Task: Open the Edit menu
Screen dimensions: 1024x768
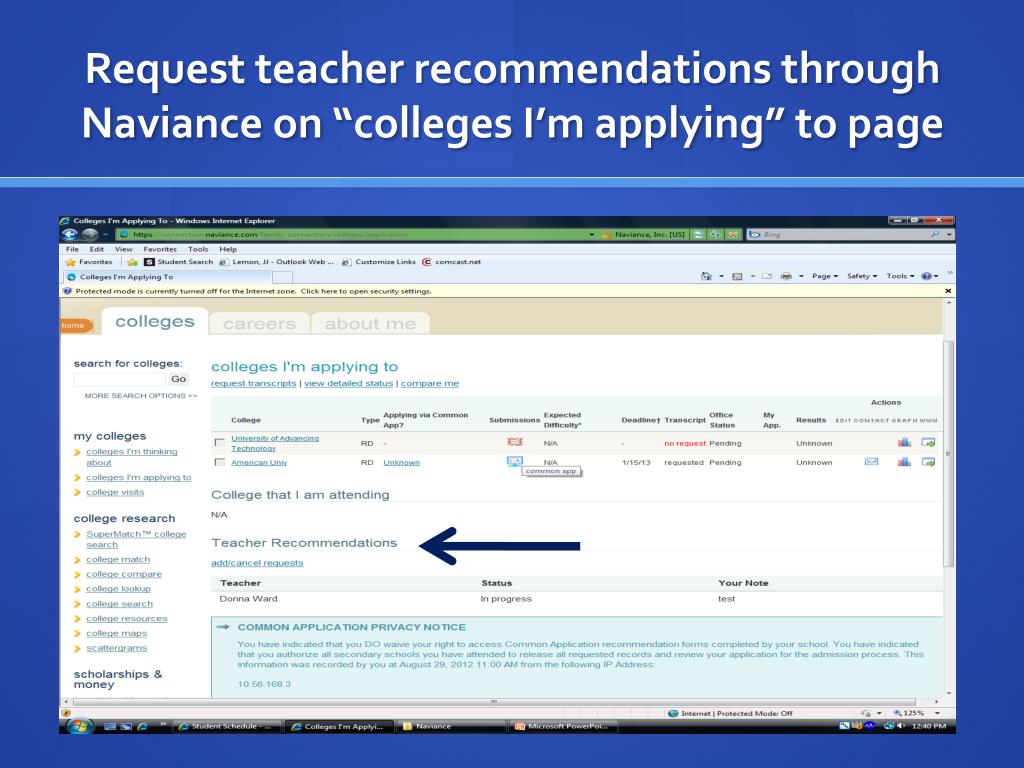Action: click(97, 249)
